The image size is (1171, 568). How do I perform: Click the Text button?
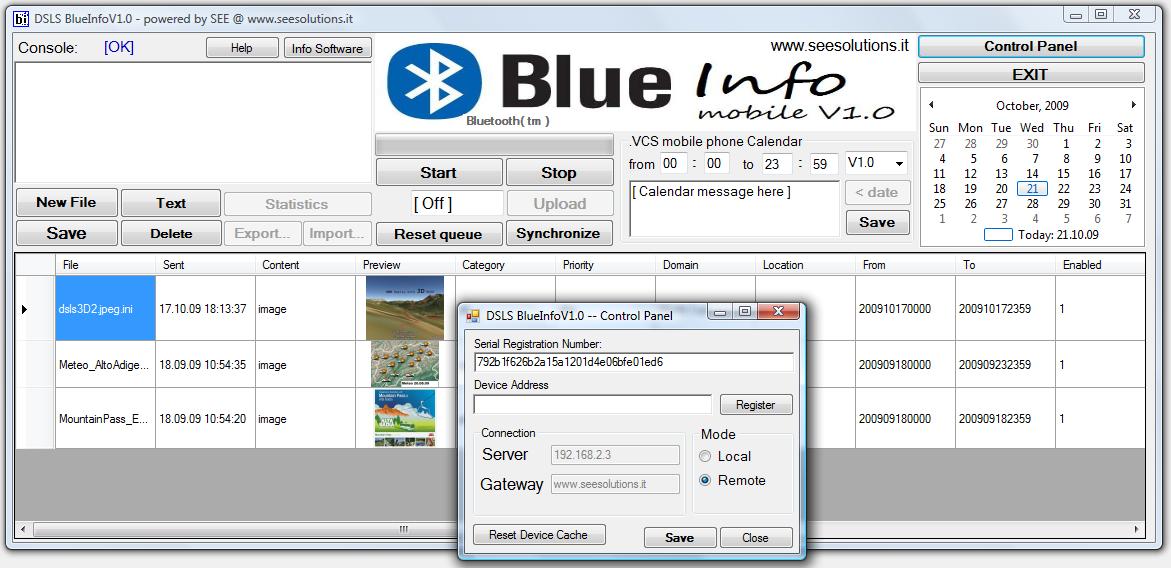(171, 203)
